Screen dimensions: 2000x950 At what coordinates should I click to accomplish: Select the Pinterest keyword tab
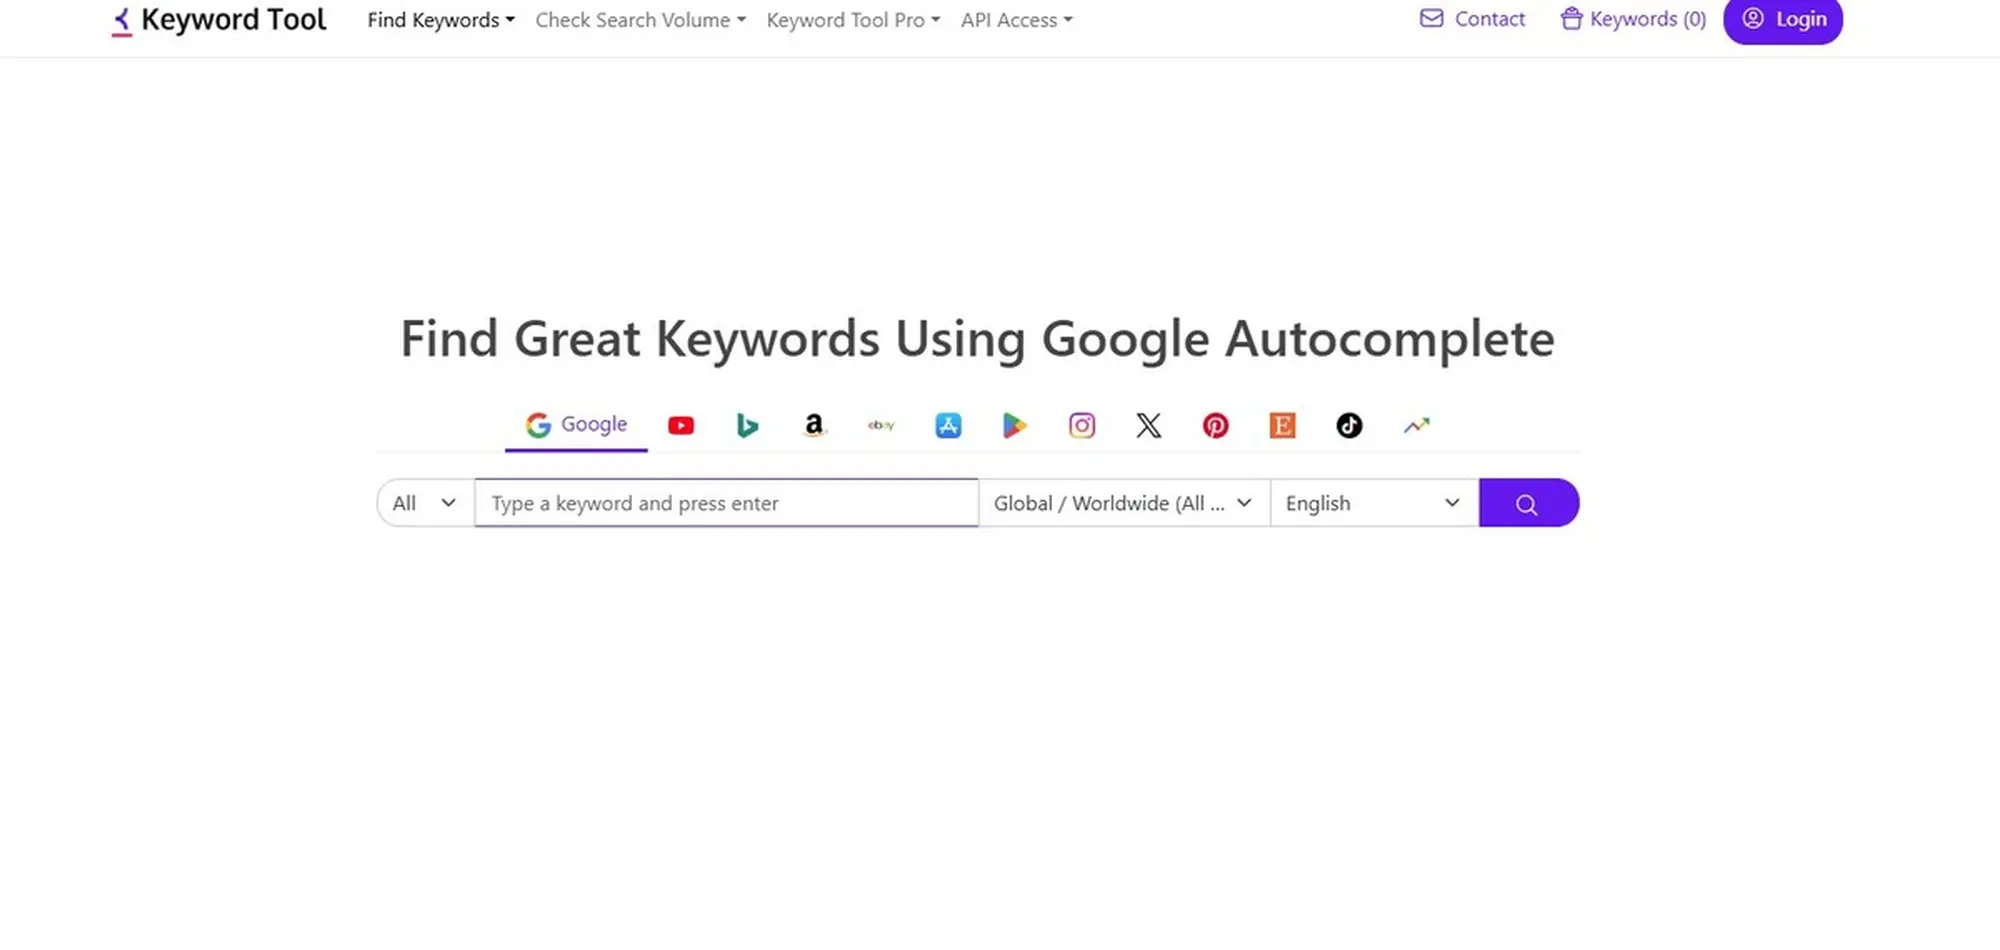pyautogui.click(x=1215, y=426)
